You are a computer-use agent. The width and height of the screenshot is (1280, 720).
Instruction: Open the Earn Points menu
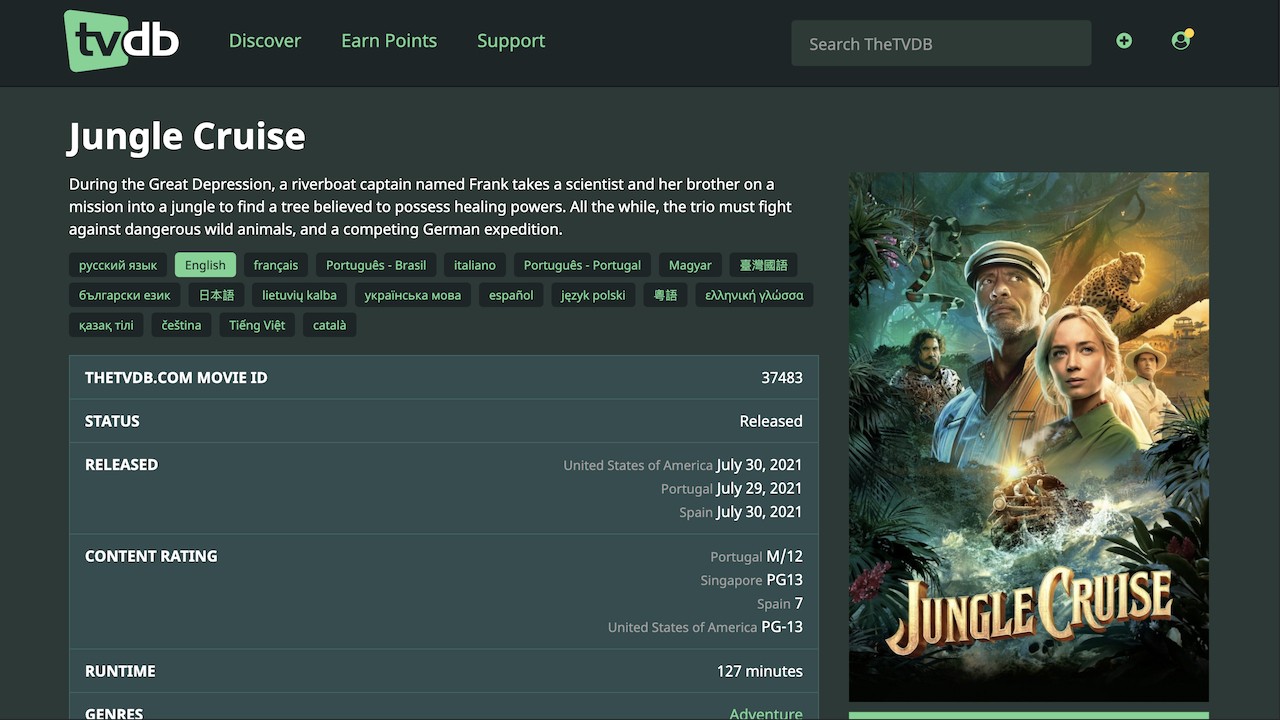click(389, 41)
